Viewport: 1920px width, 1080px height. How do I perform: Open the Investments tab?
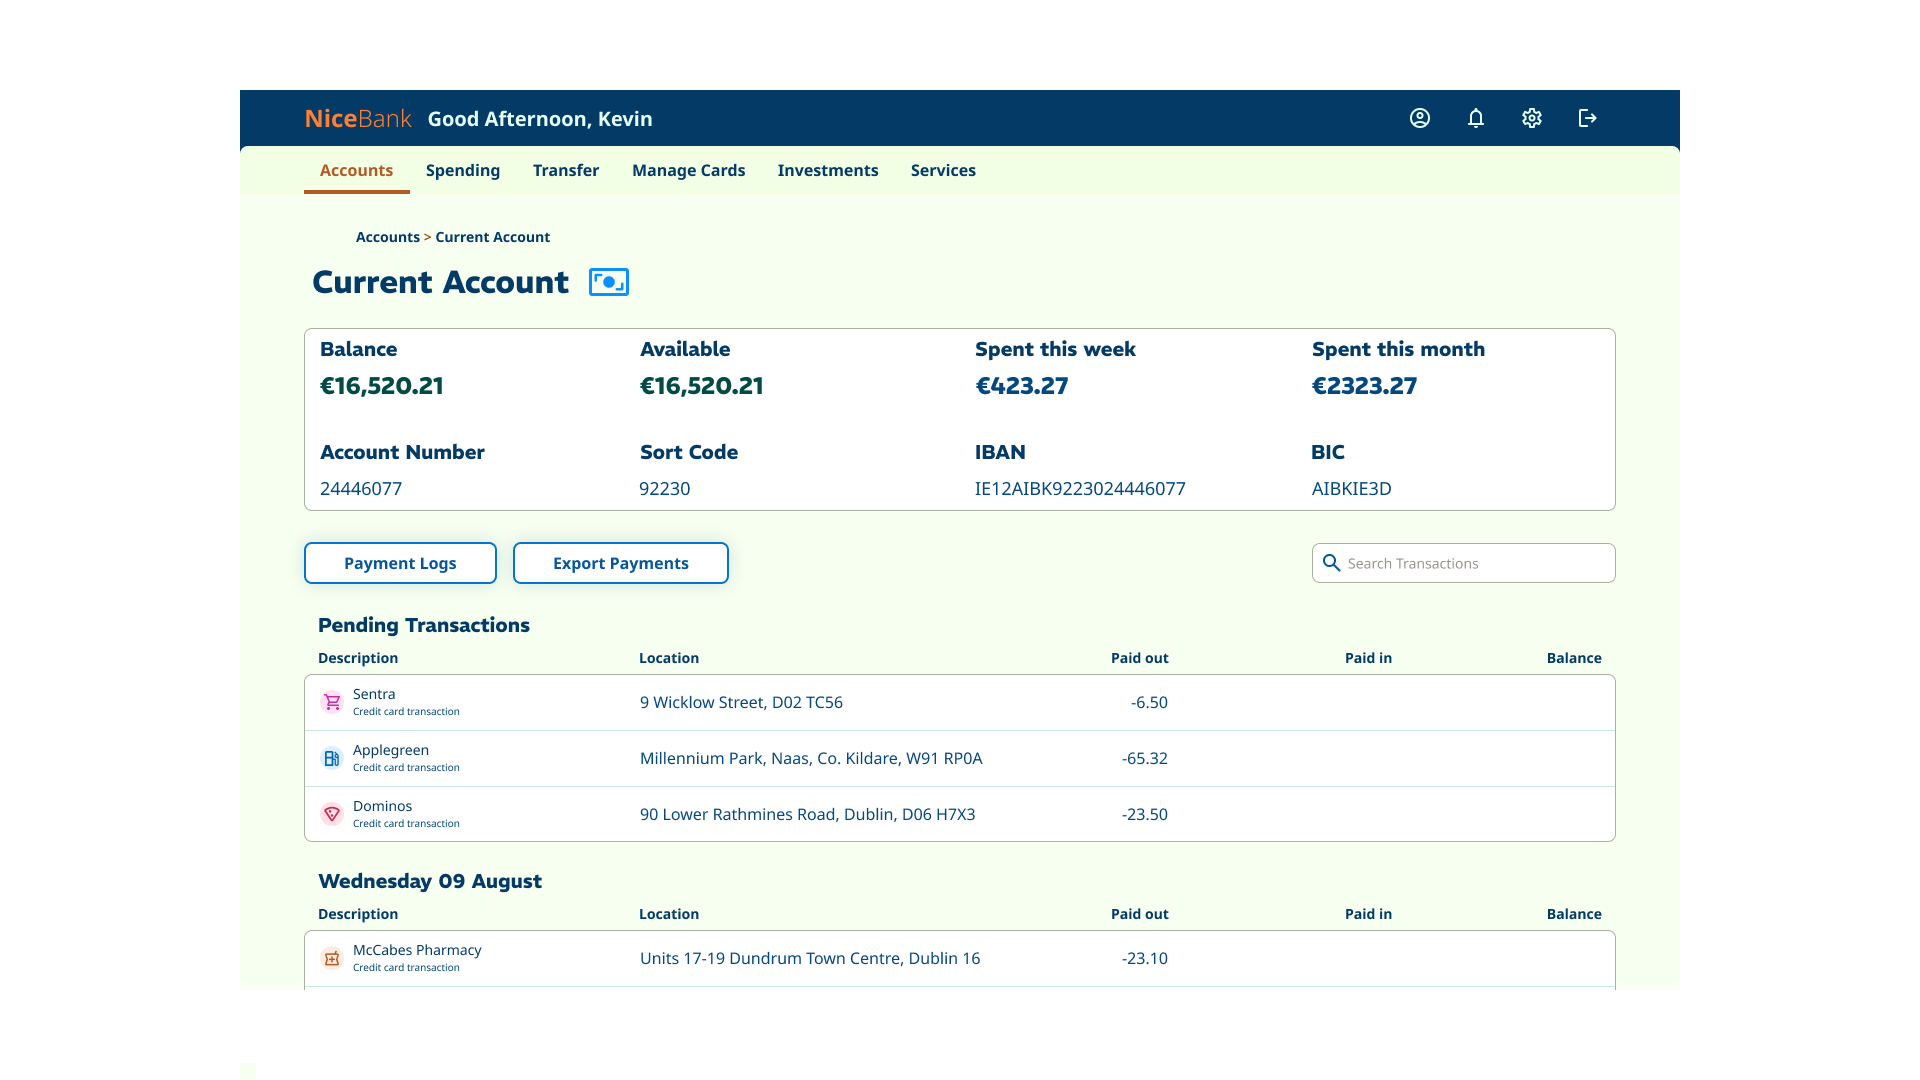(x=827, y=170)
